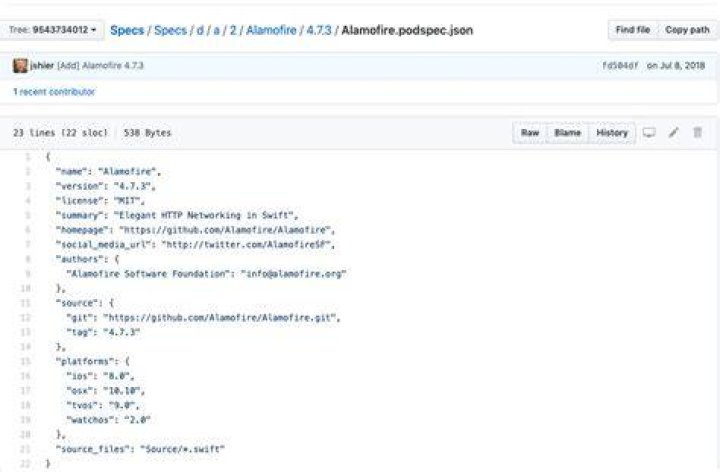Open jshier's avatar image
Viewport: 720px width, 472px height.
coord(20,66)
